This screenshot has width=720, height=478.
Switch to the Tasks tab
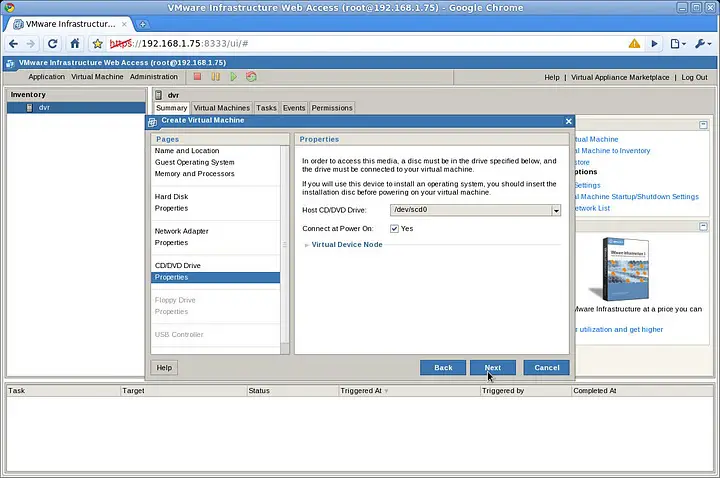pyautogui.click(x=266, y=108)
